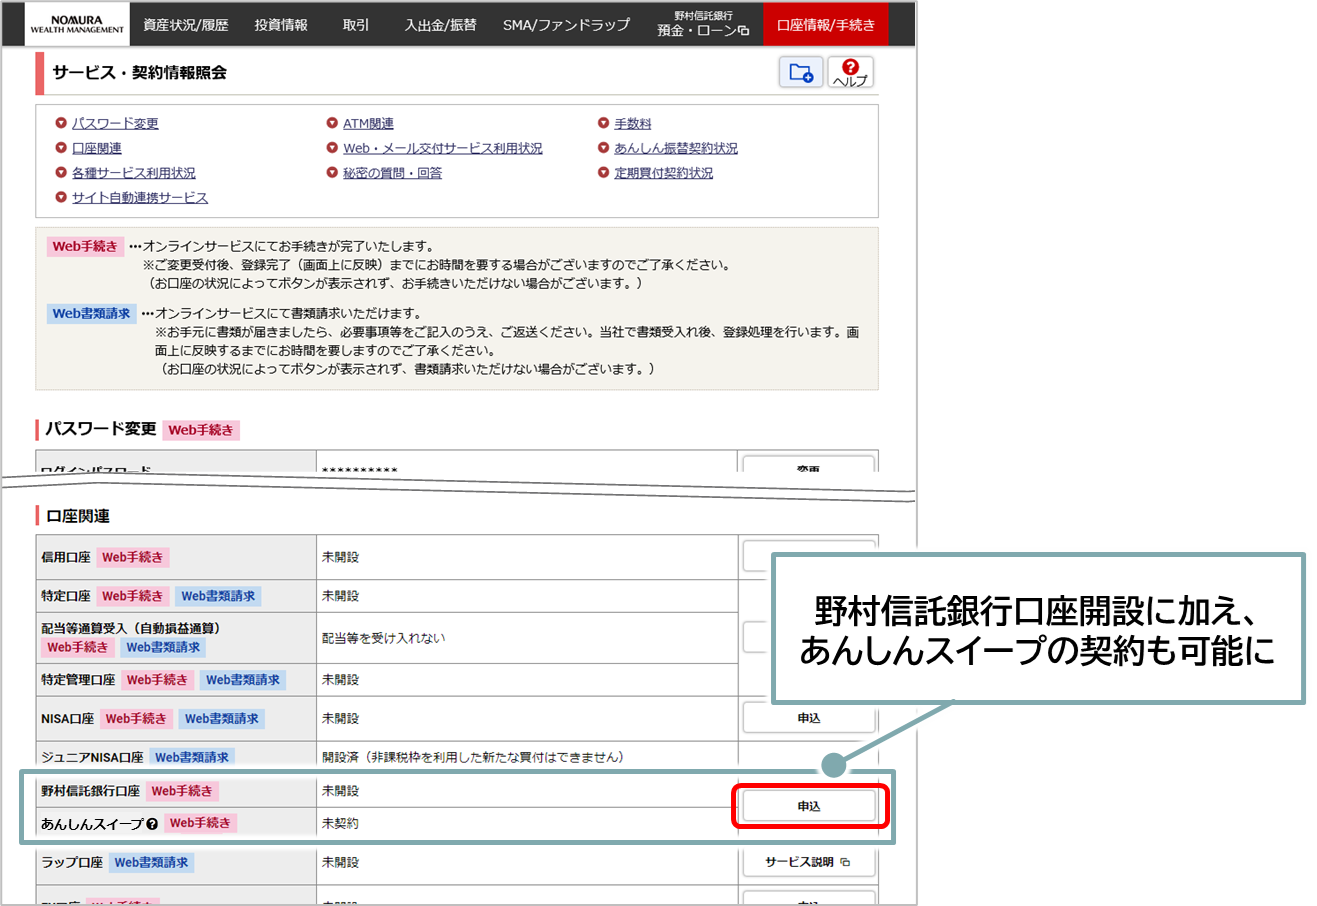
Task: Open the 資産状況/履歴 menu
Action: click(185, 25)
